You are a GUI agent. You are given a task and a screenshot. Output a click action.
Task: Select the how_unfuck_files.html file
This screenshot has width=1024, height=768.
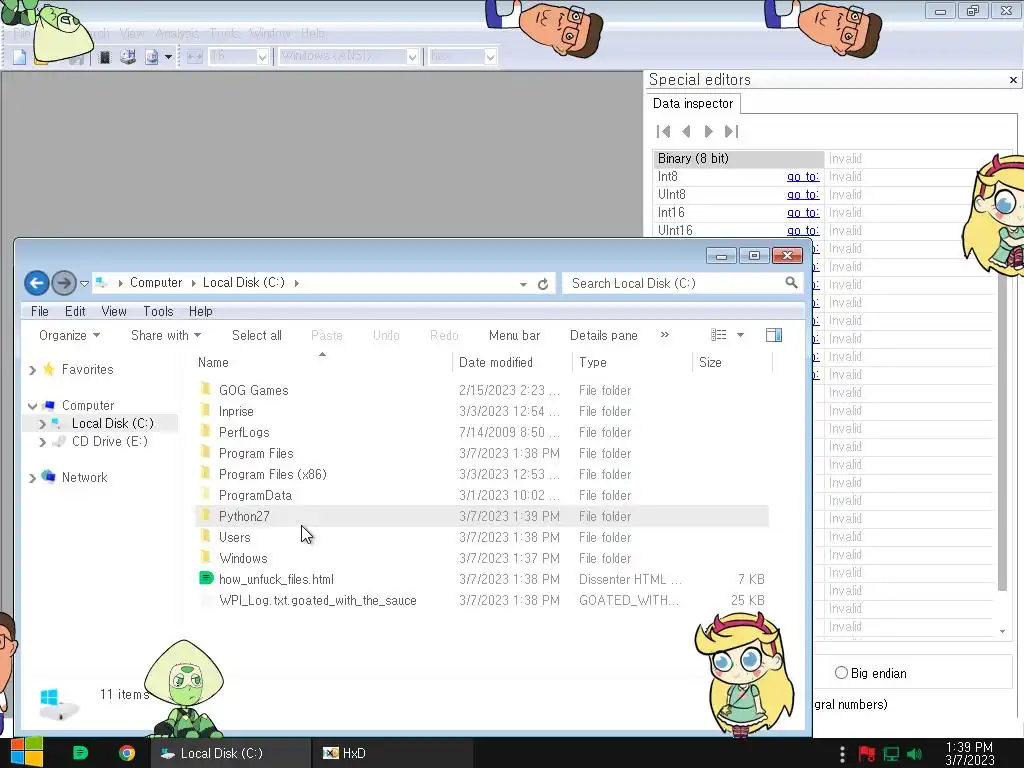click(276, 579)
